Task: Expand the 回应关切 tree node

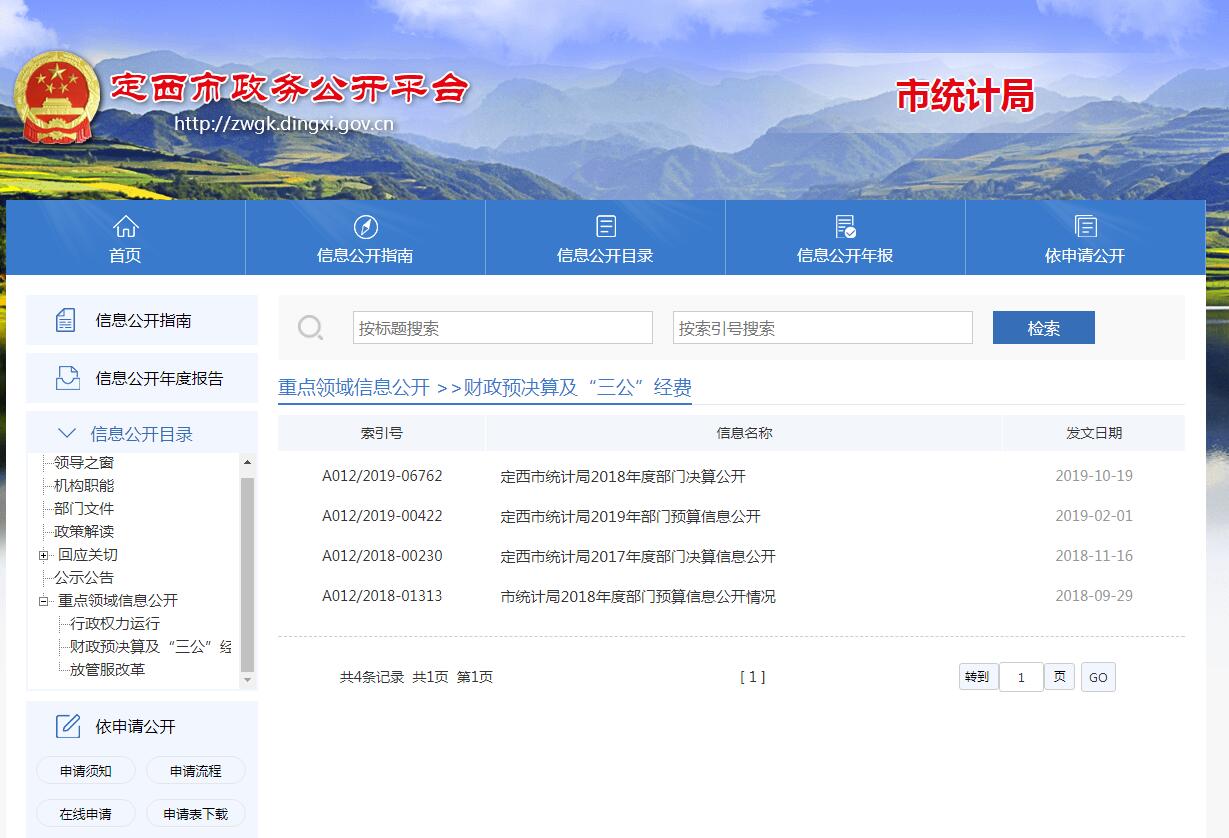Action: [43, 555]
